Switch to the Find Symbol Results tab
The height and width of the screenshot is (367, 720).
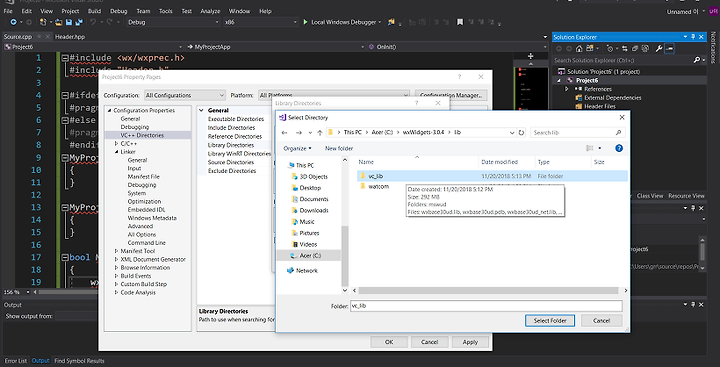[x=79, y=361]
